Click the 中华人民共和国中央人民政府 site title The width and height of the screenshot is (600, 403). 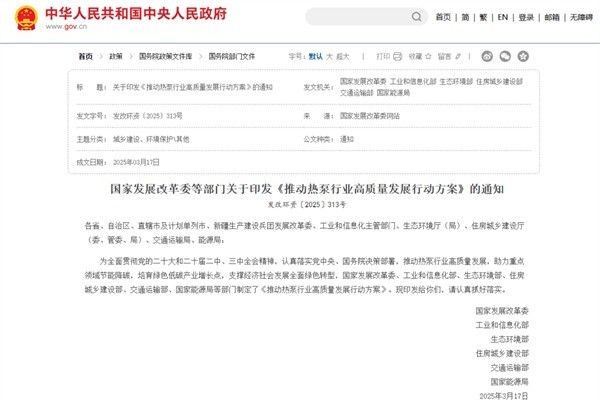click(x=136, y=13)
